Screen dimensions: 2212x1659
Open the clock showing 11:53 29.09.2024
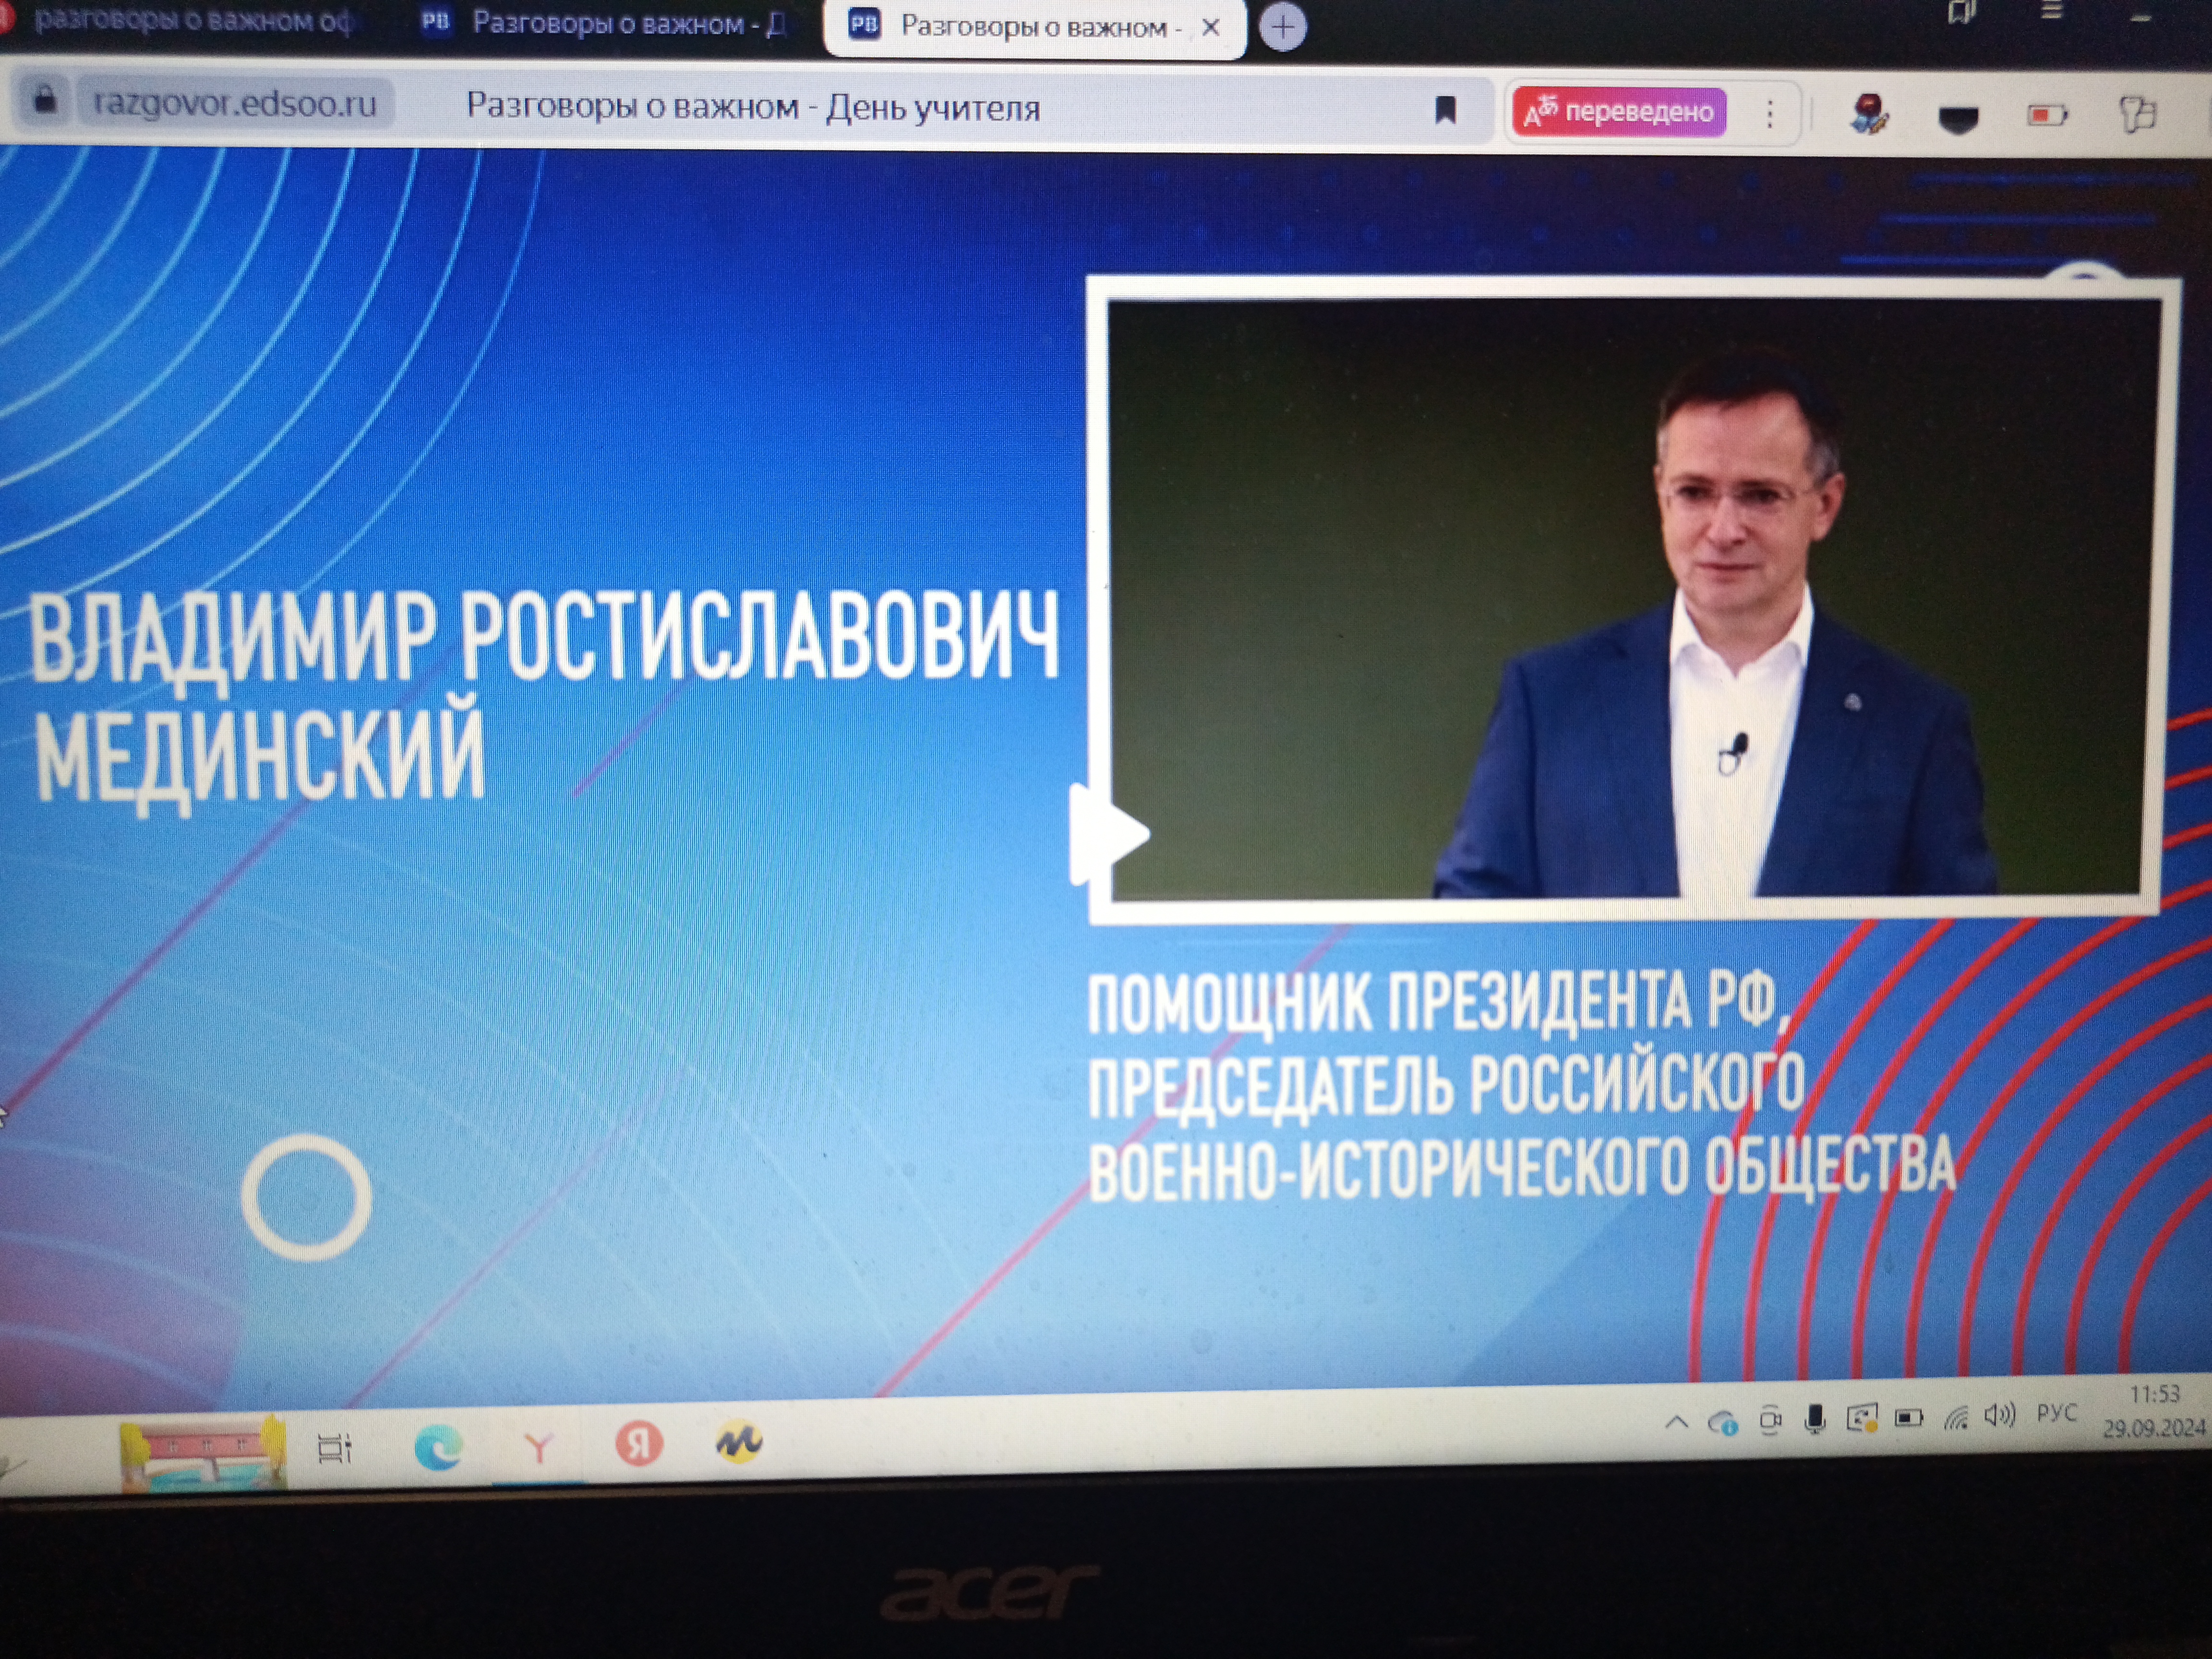click(x=2153, y=1411)
